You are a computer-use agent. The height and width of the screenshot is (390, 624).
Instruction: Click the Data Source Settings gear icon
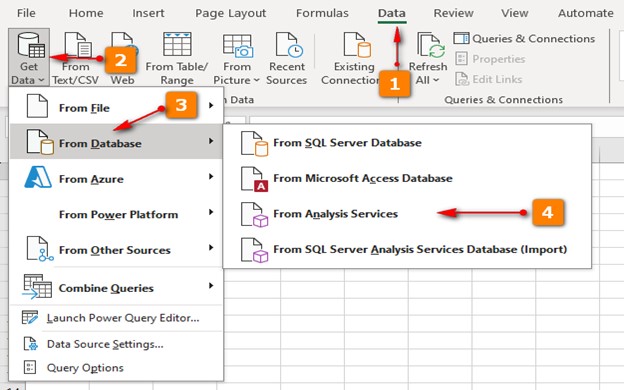pyautogui.click(x=31, y=344)
